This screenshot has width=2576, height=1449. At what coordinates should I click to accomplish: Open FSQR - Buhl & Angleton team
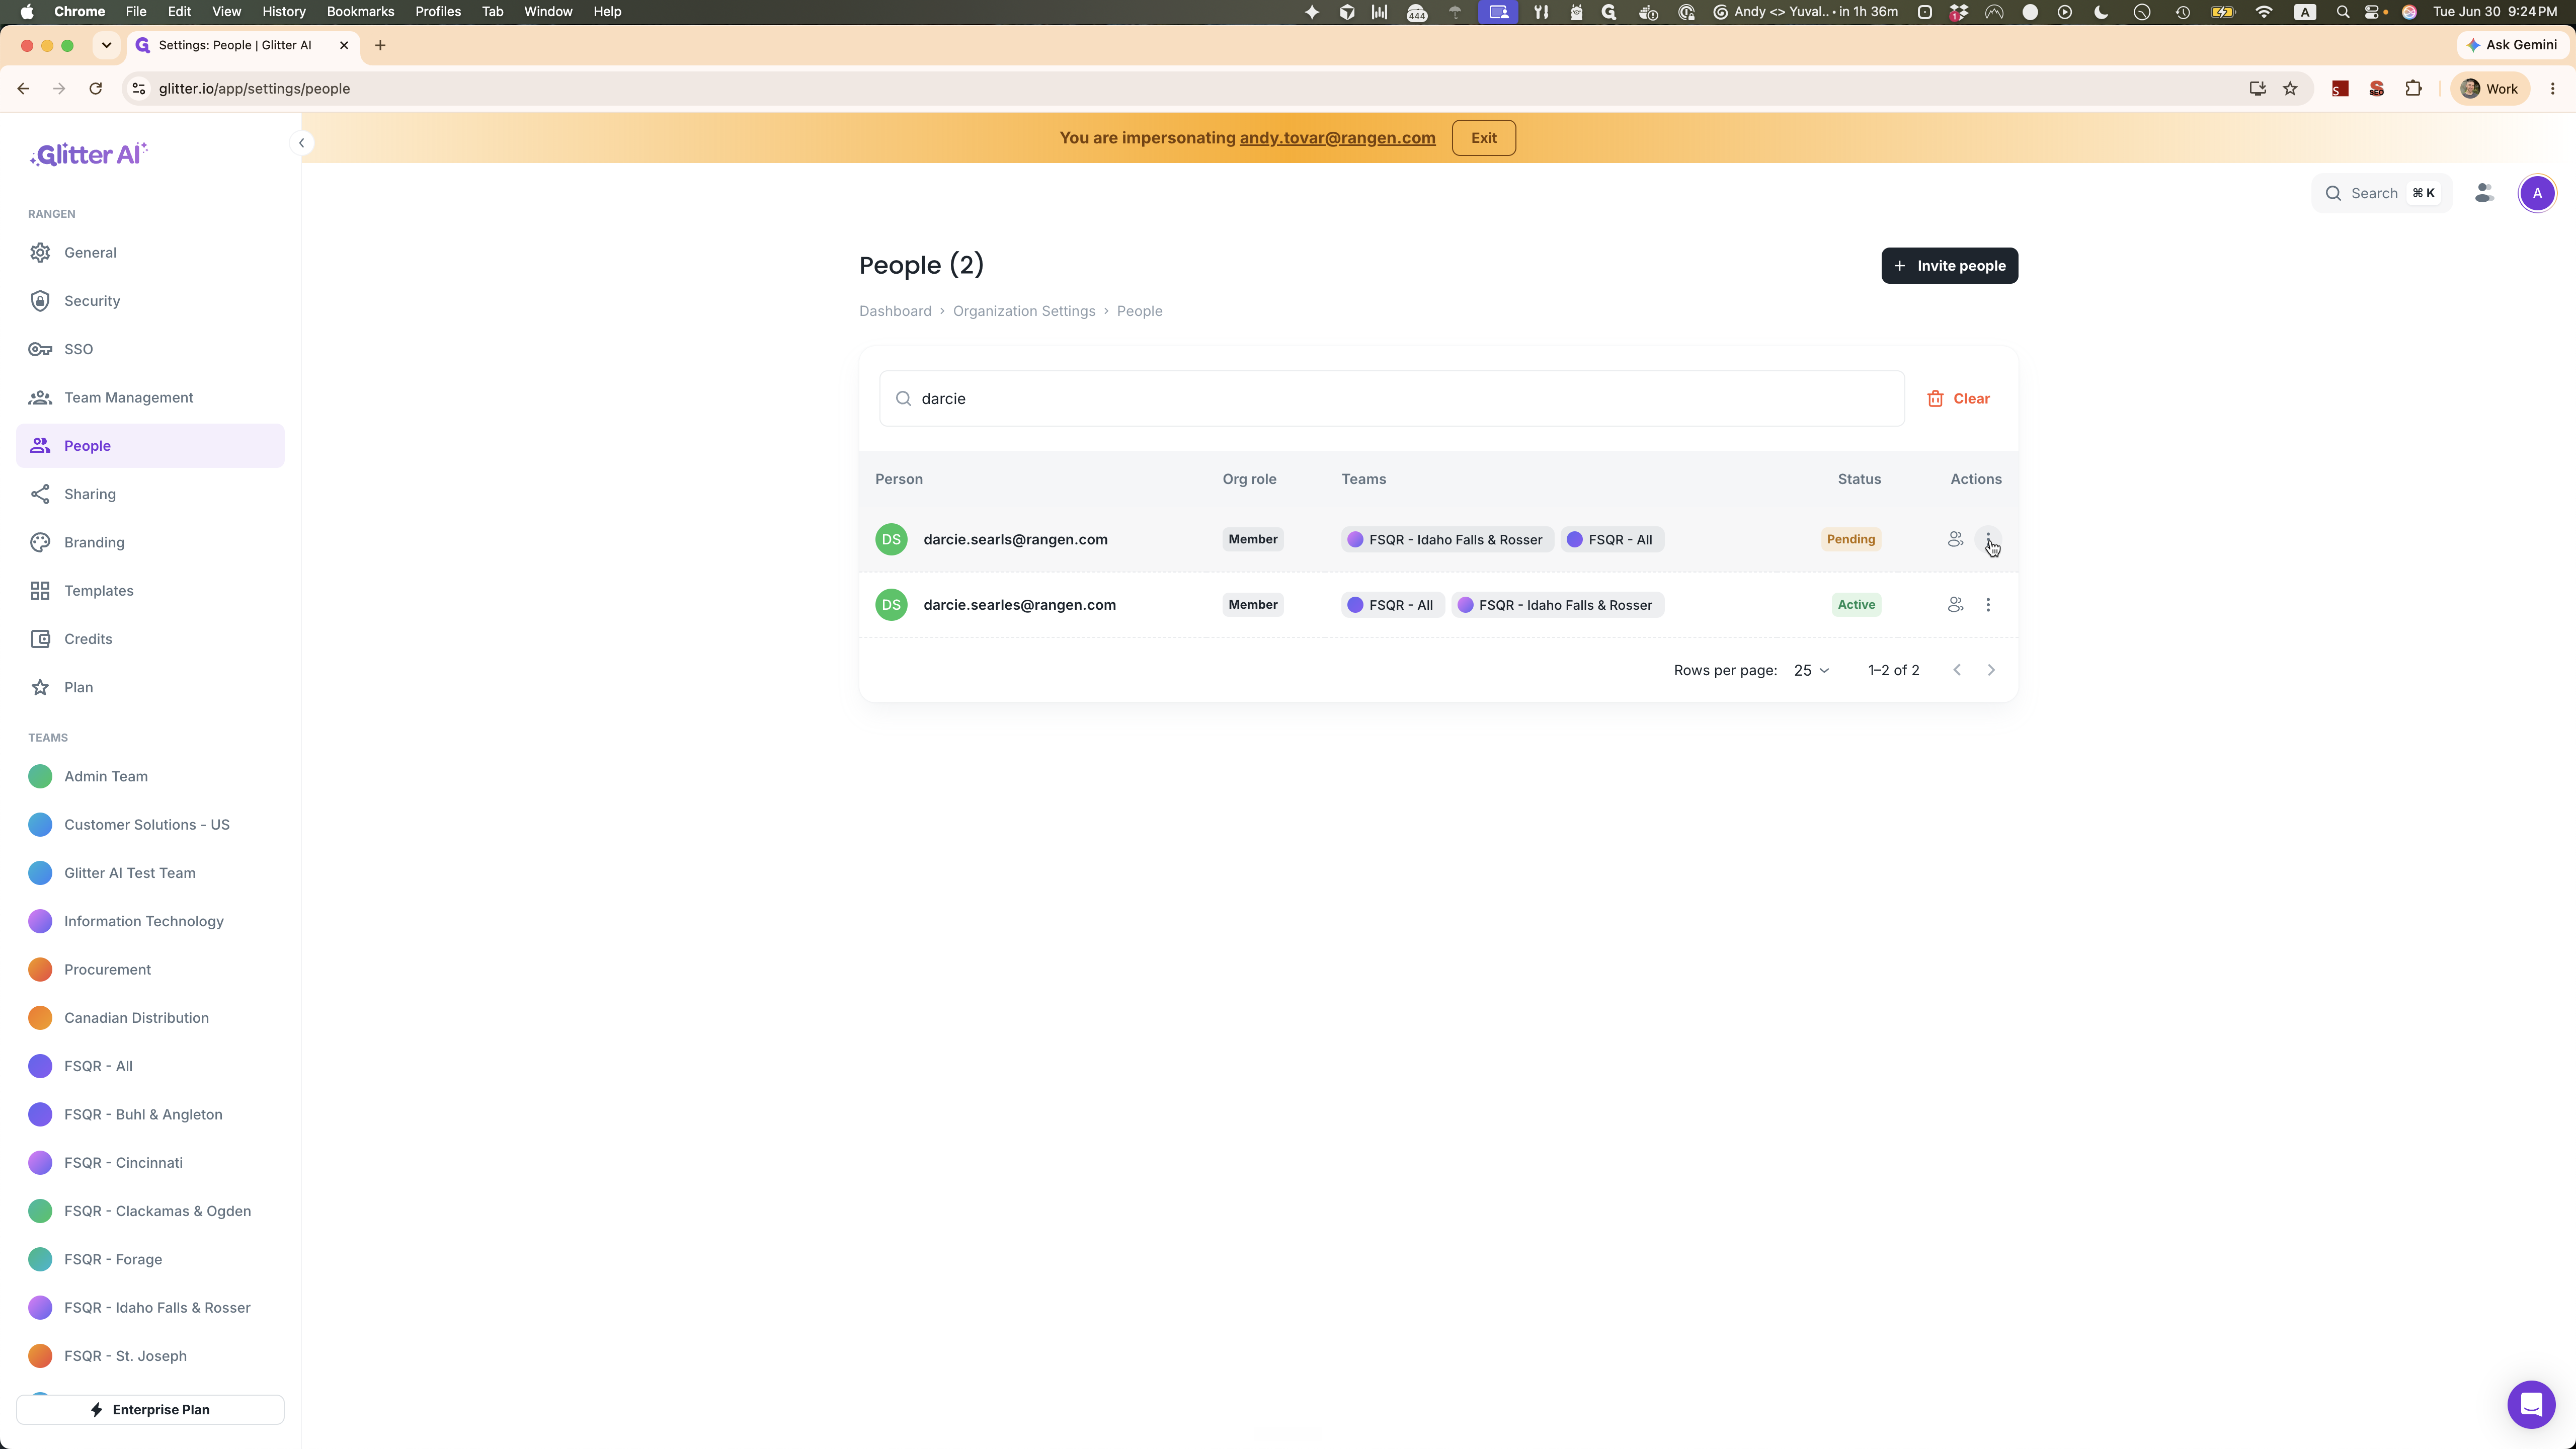[150, 1115]
